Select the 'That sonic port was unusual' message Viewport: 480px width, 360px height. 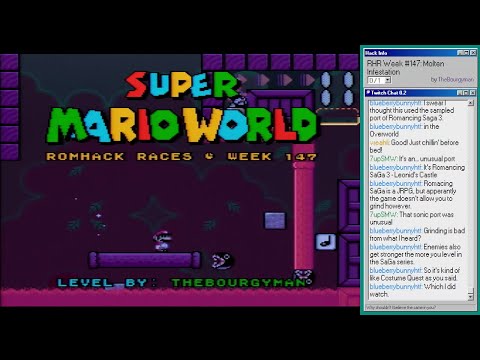pos(412,218)
